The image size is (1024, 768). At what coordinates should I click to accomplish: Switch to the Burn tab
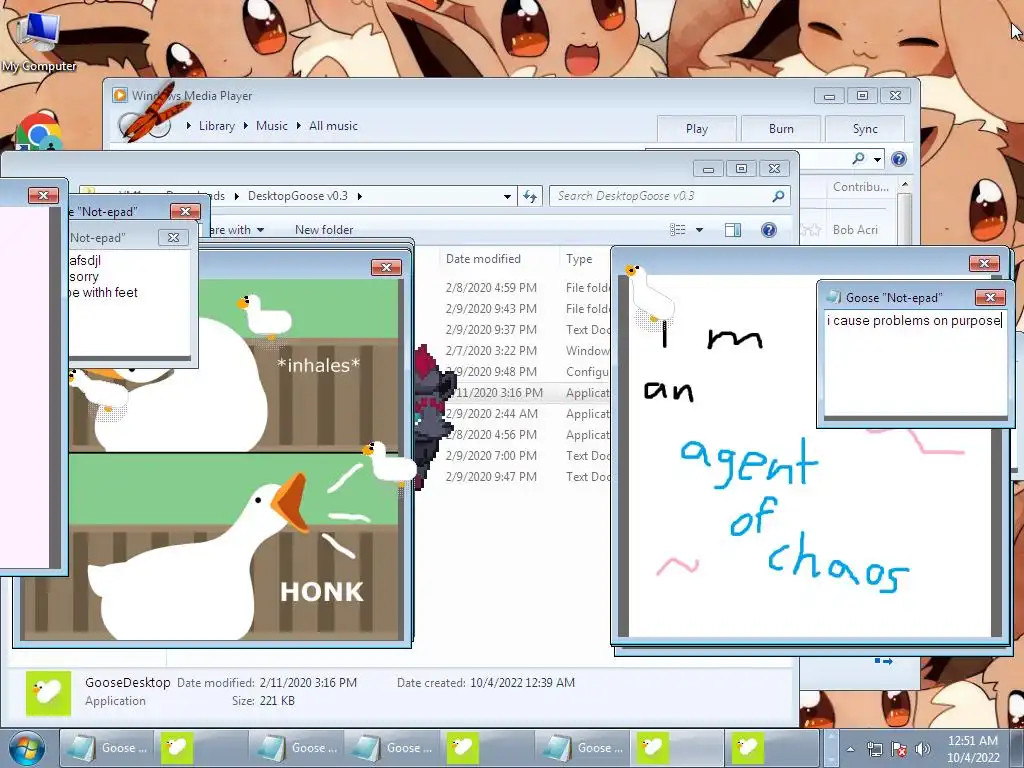(x=781, y=129)
